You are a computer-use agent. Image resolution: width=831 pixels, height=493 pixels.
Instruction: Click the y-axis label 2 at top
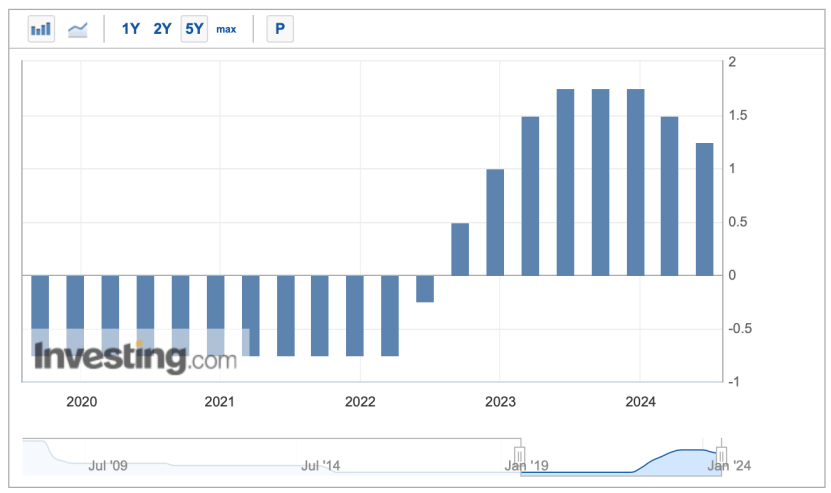732,62
